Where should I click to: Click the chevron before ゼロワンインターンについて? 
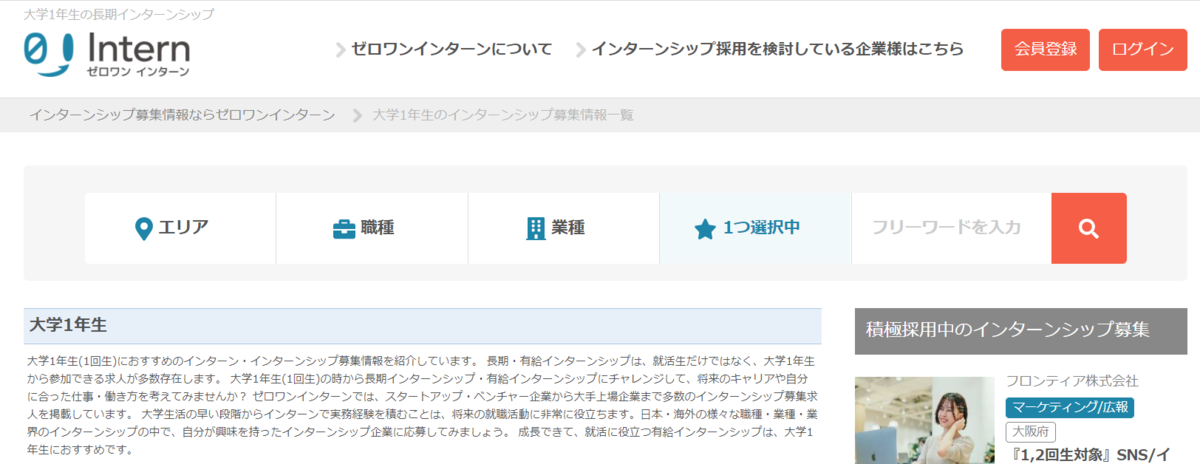pyautogui.click(x=340, y=50)
